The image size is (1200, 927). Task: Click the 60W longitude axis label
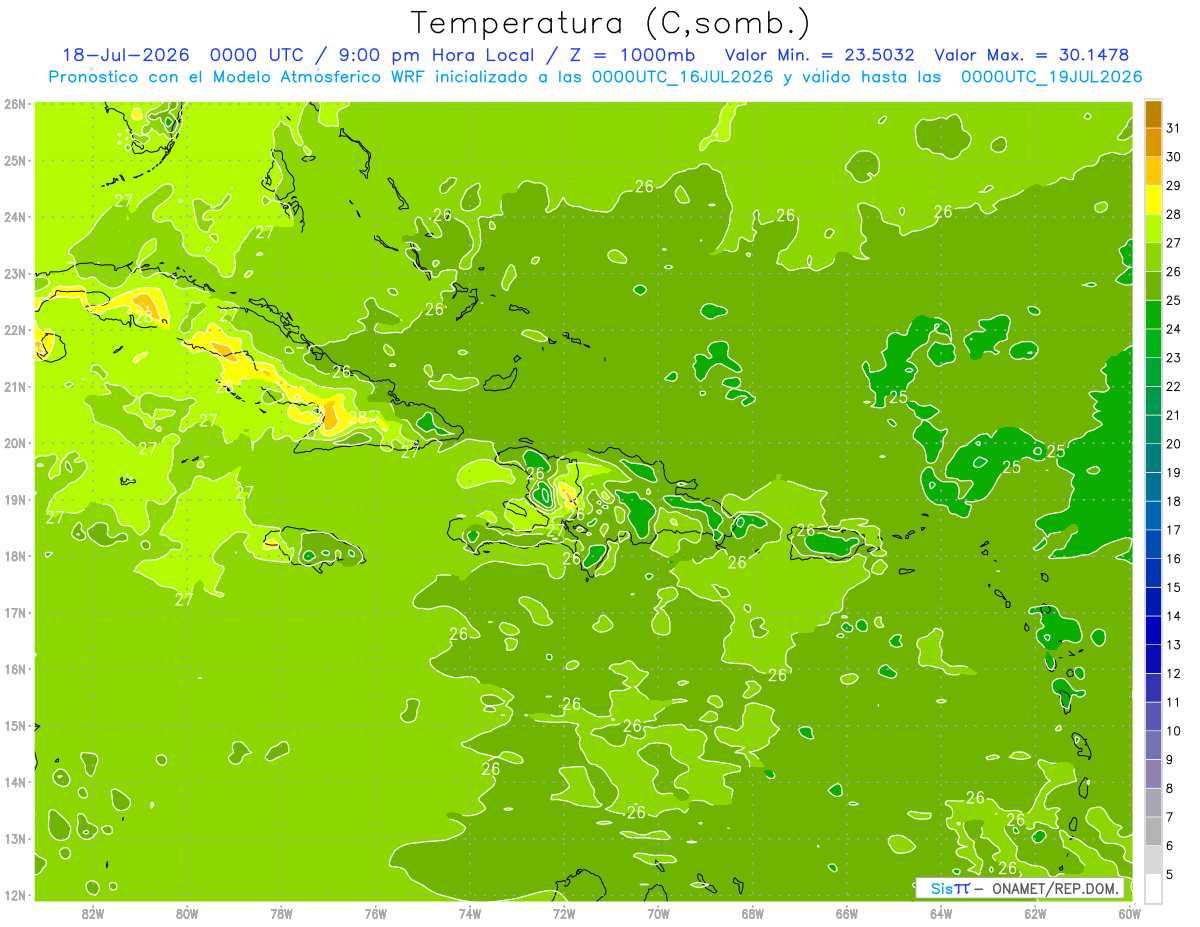[x=1129, y=913]
